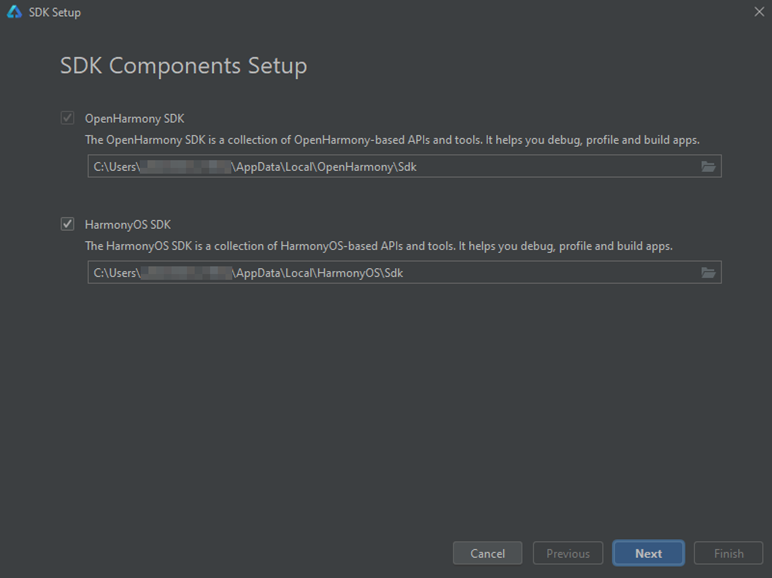Go back with the Previous button

click(568, 553)
